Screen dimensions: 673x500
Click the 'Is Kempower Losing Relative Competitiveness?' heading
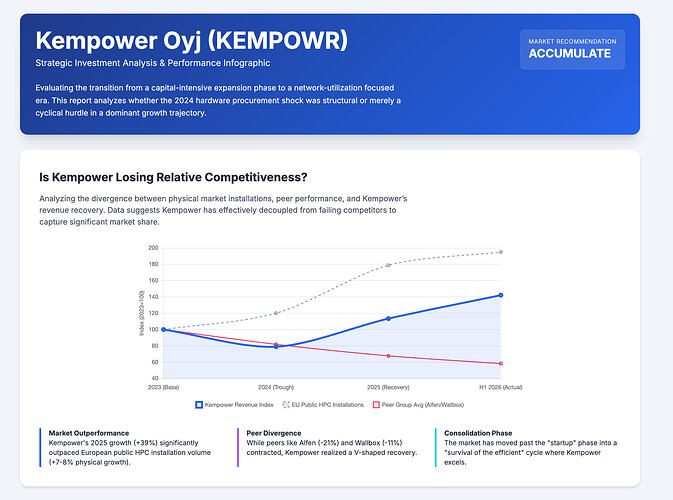pyautogui.click(x=173, y=177)
